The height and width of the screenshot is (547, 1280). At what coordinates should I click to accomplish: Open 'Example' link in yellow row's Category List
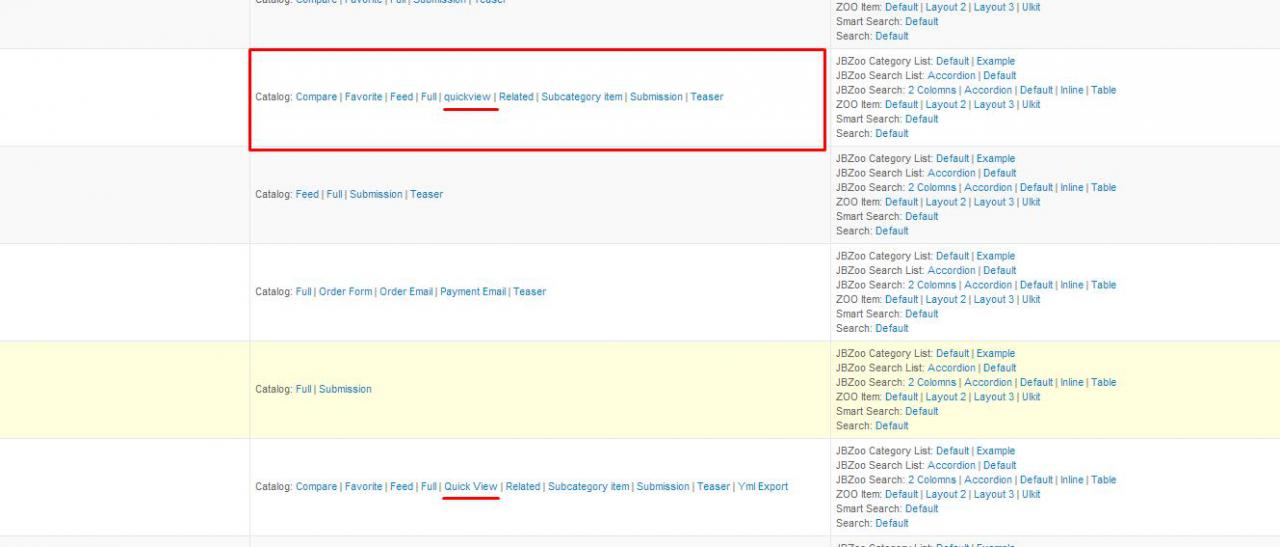[995, 353]
